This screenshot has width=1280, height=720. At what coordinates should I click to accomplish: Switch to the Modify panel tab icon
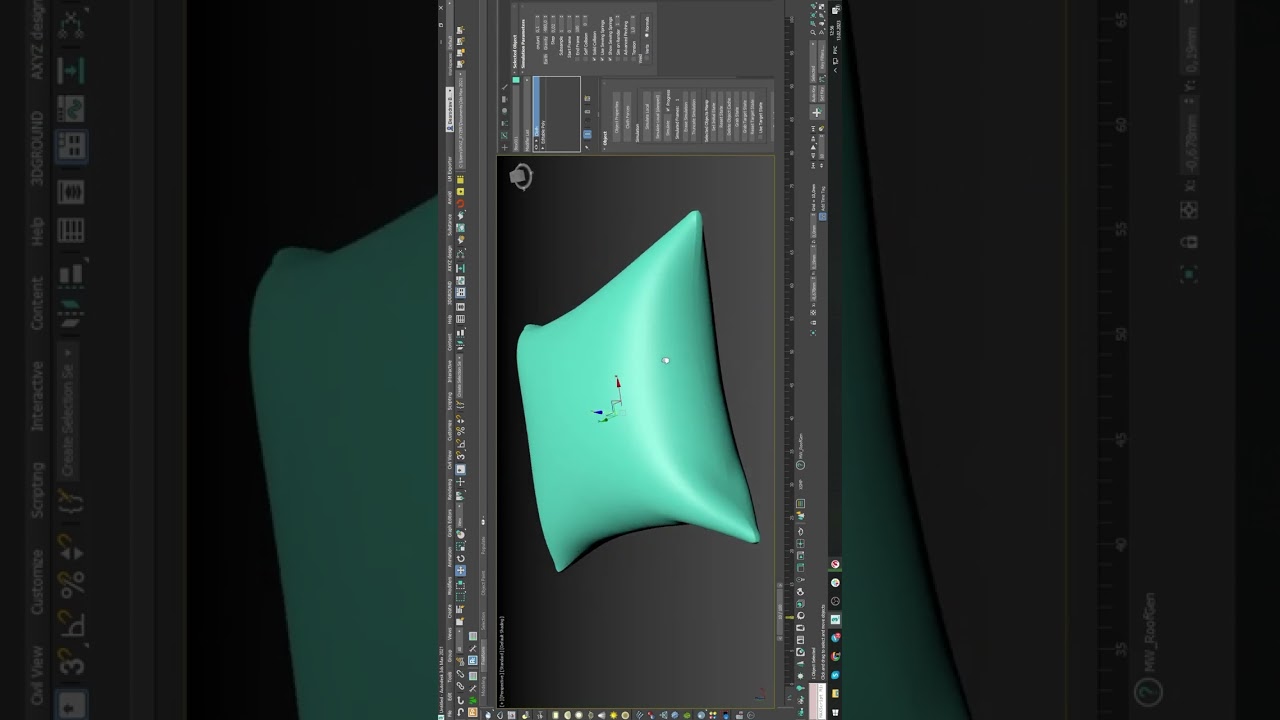505,134
